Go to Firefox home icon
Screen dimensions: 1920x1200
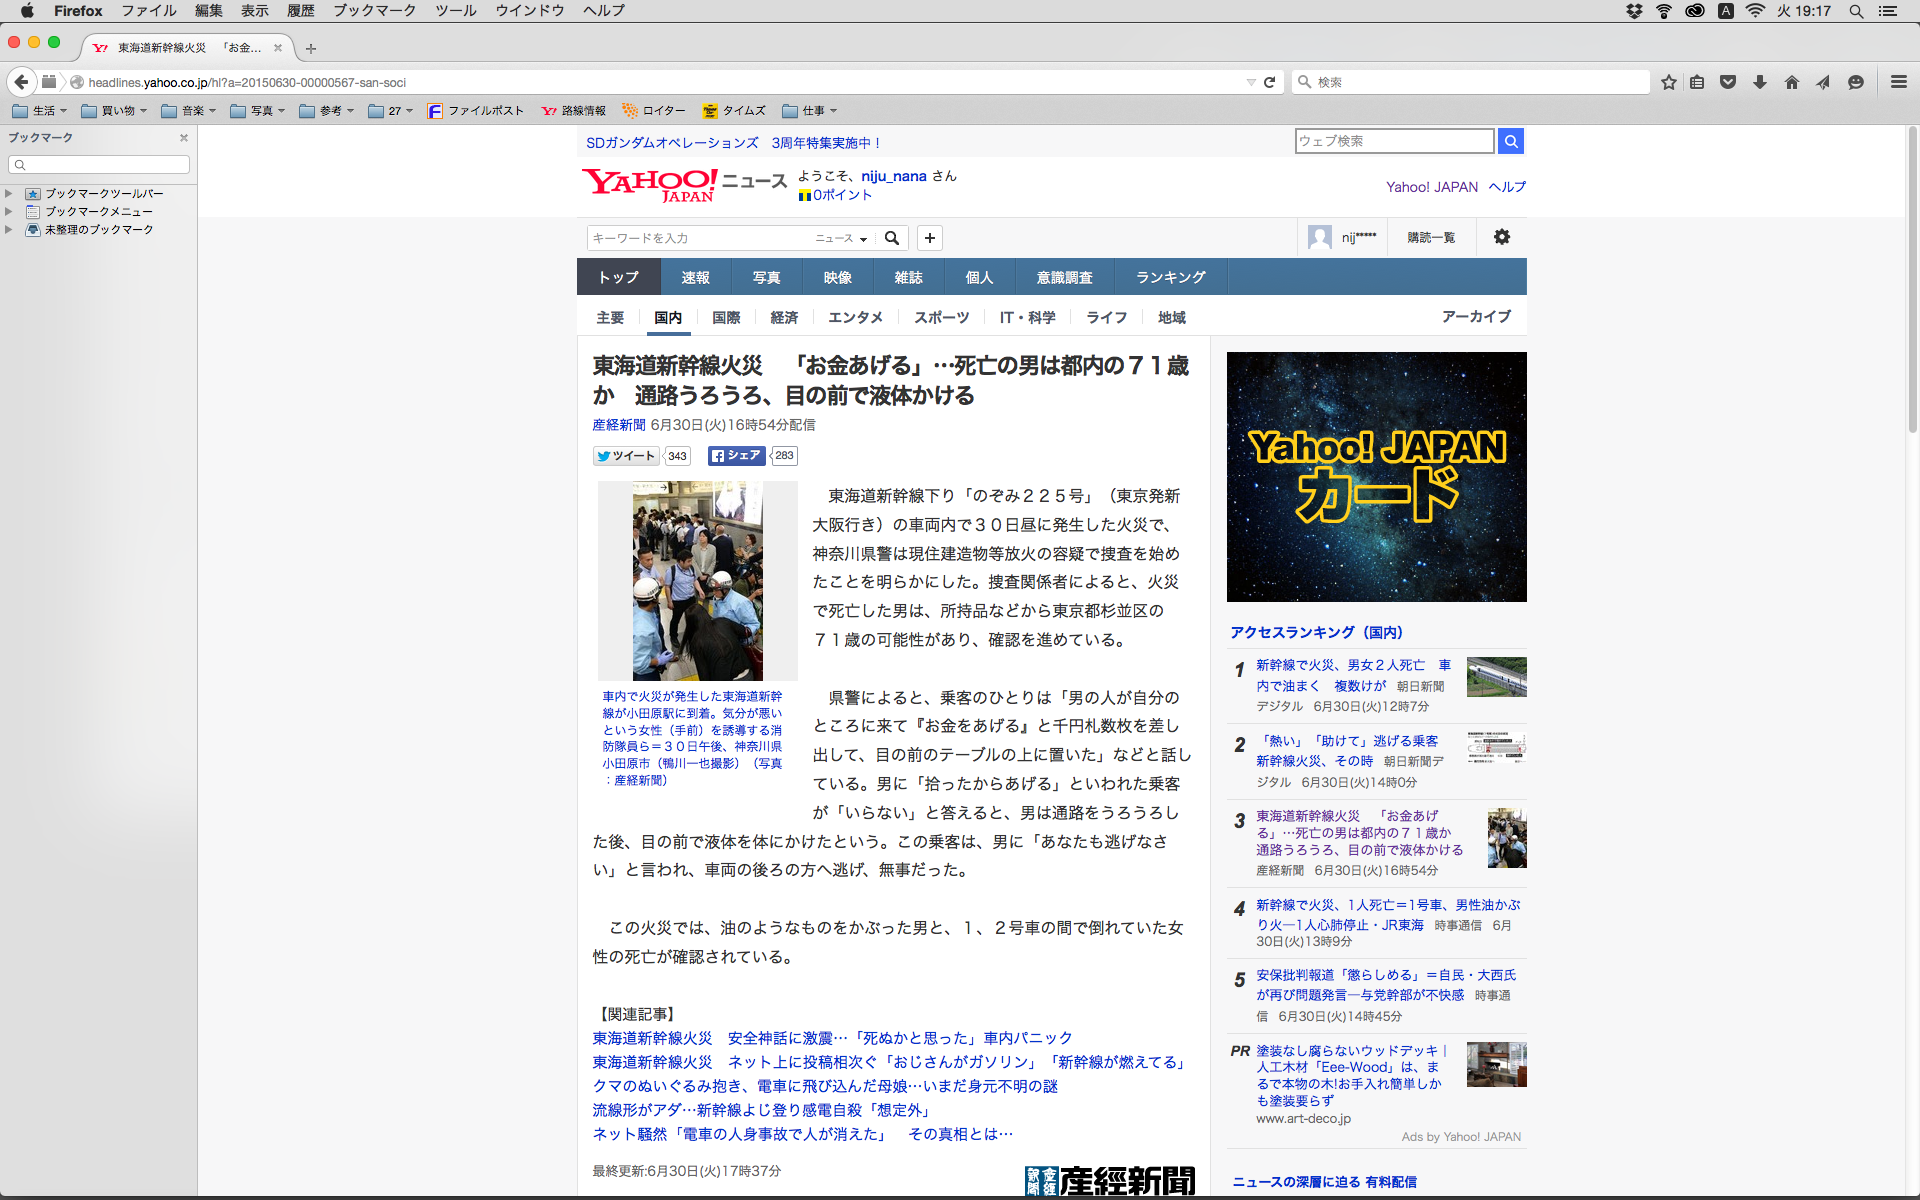[x=1791, y=82]
